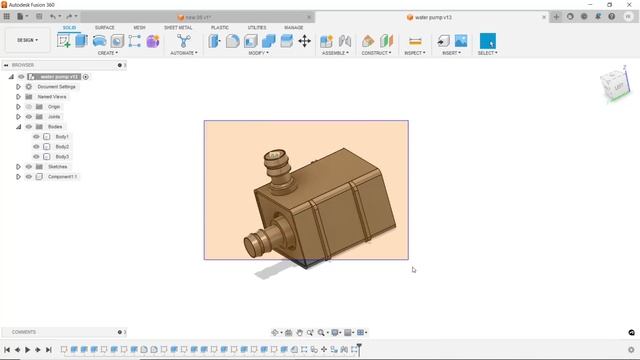Expand the Sketches folder
This screenshot has height=360, width=640.
(18, 167)
